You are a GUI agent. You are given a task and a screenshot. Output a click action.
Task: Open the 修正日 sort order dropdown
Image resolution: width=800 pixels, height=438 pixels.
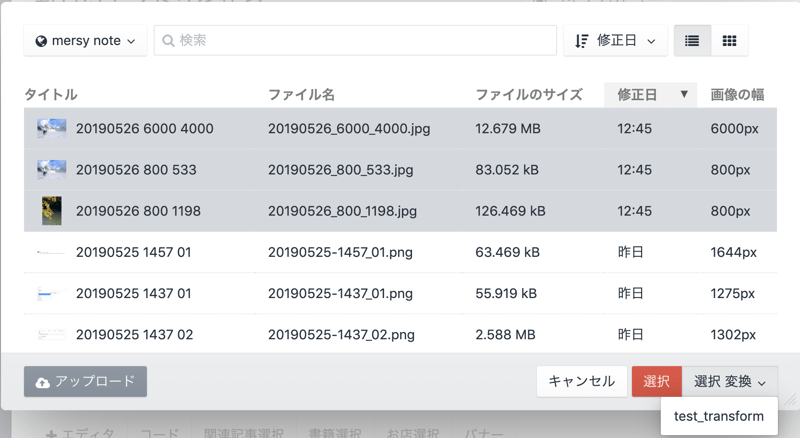click(x=616, y=41)
